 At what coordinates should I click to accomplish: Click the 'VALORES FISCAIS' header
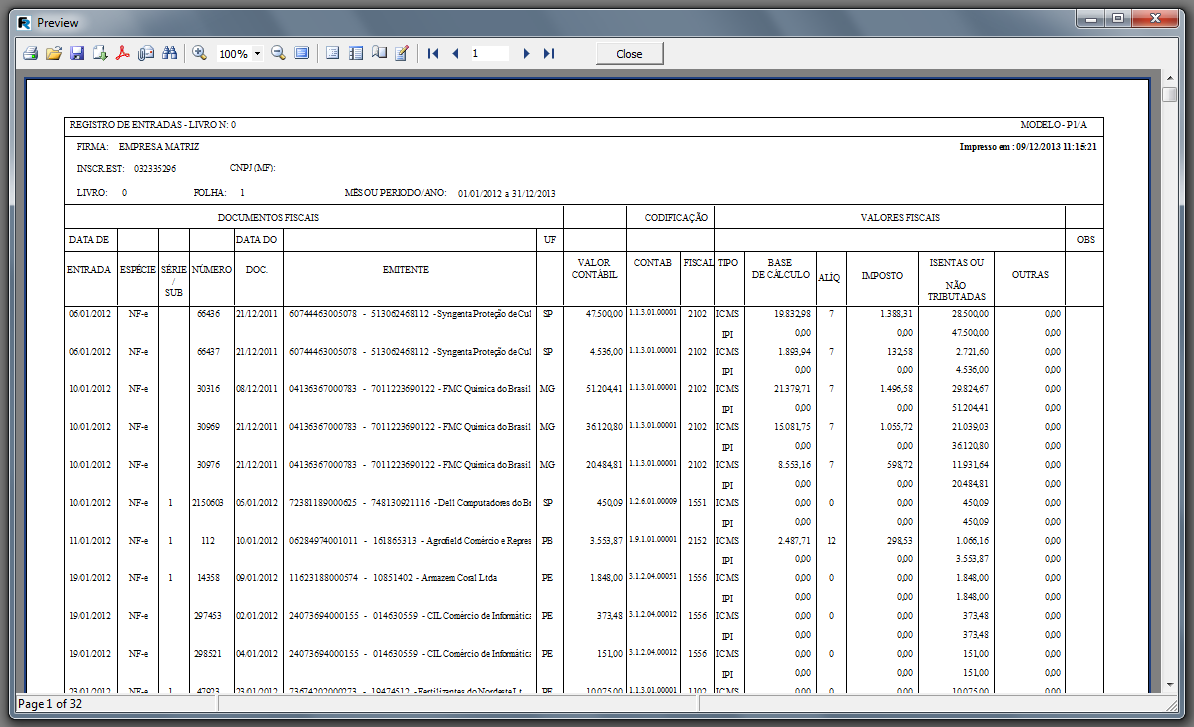[900, 218]
